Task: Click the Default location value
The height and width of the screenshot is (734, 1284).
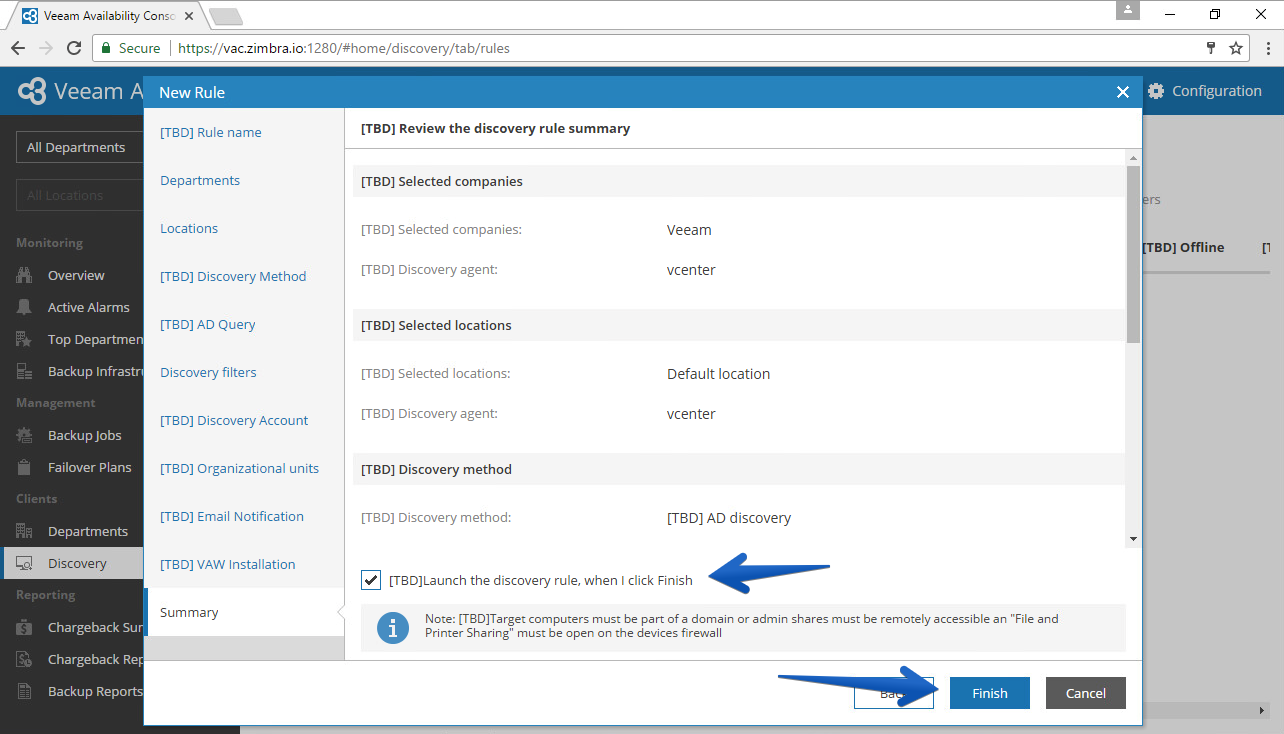Action: 718,374
